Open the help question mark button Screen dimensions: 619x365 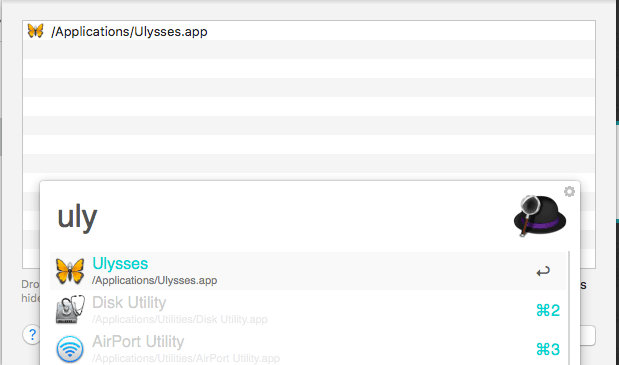point(32,335)
